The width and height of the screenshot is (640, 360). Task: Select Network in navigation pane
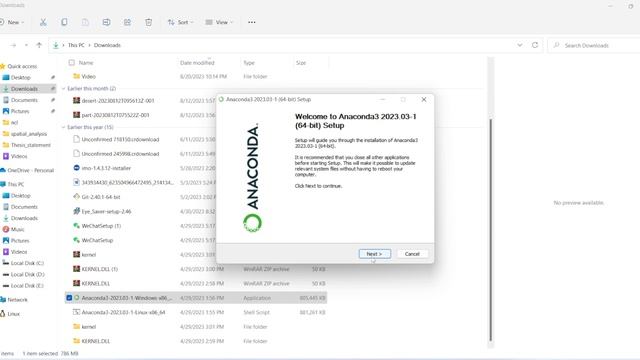17,300
